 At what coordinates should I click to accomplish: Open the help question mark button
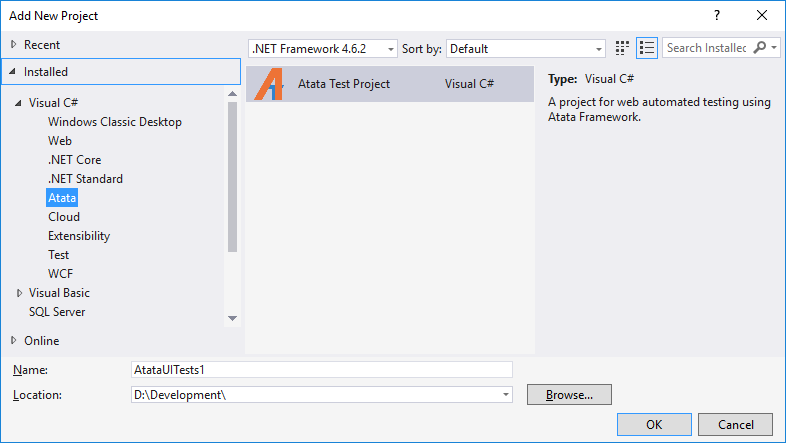717,16
